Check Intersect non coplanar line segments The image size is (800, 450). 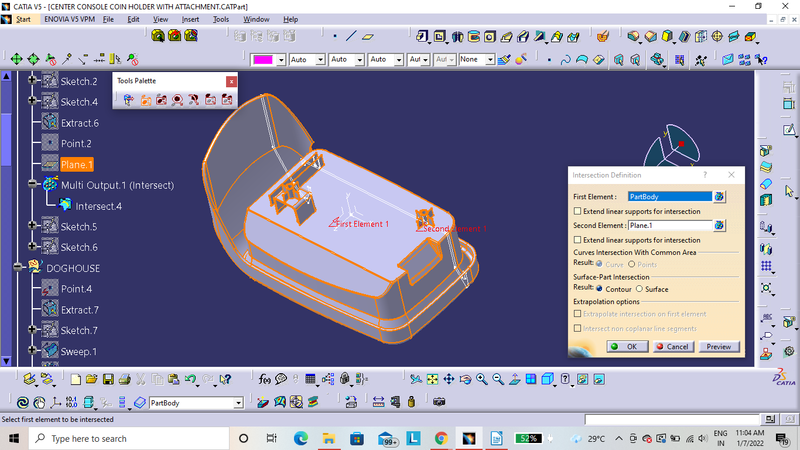pyautogui.click(x=577, y=328)
